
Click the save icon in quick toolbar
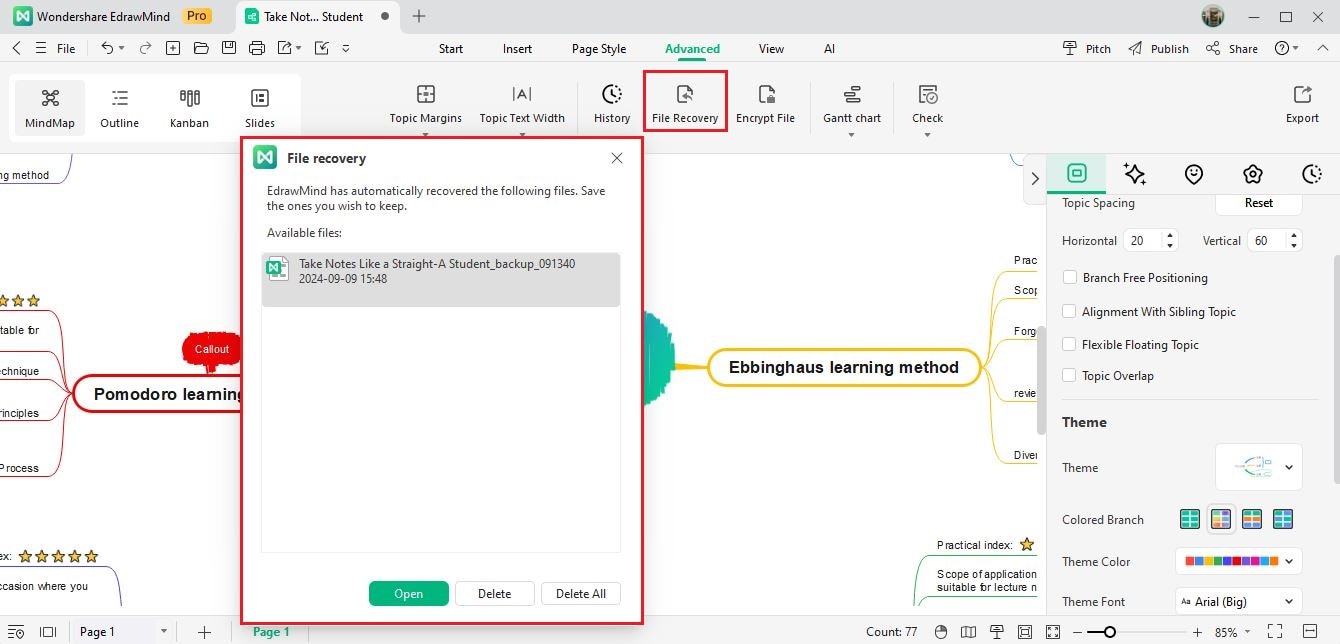tap(229, 48)
